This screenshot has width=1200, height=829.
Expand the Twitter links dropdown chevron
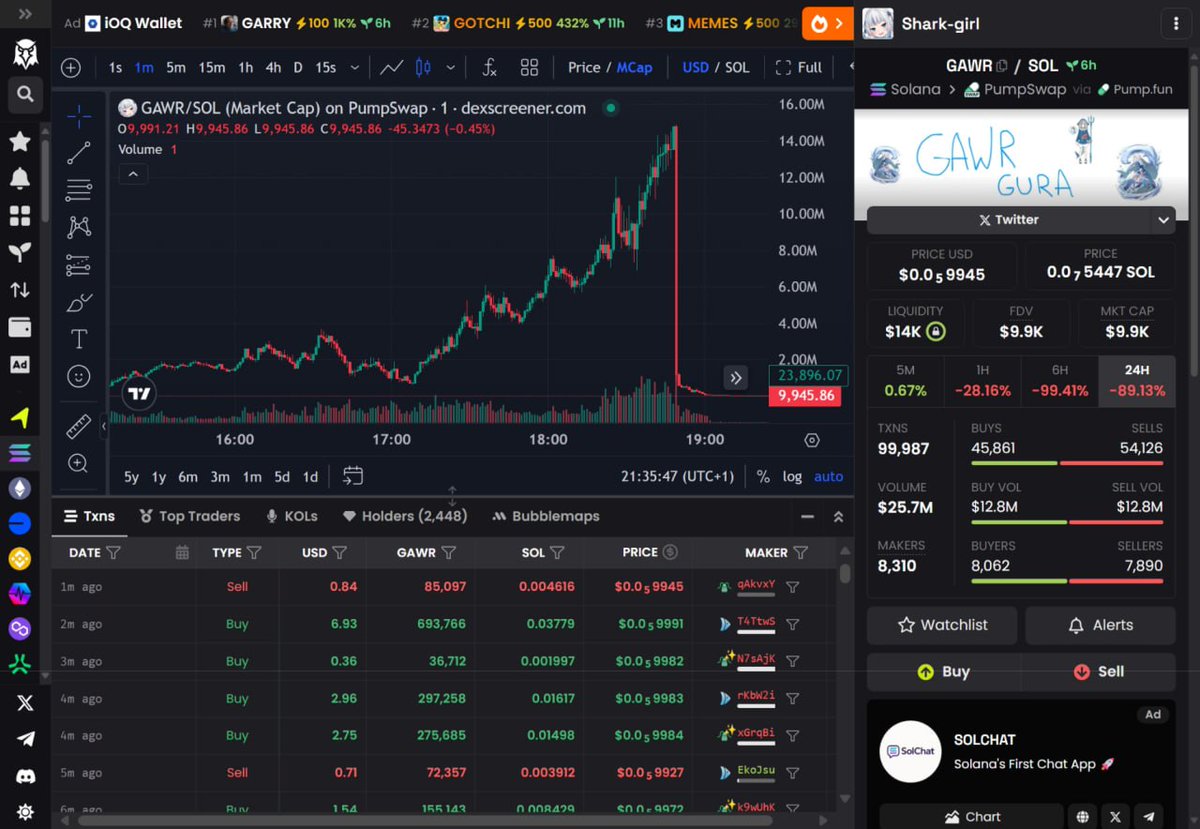pos(1163,220)
